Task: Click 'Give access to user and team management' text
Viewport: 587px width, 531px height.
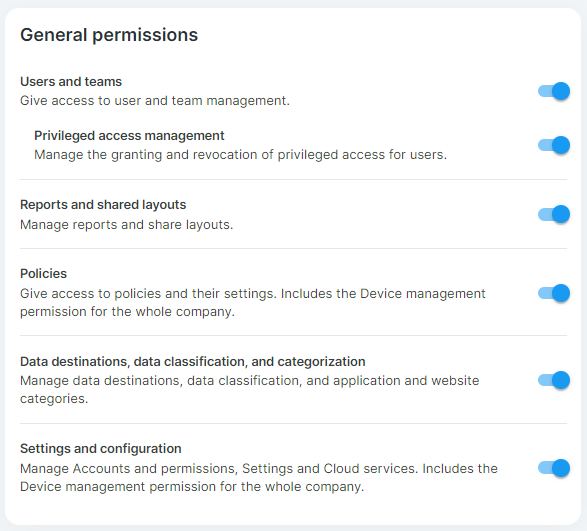Action: click(155, 101)
